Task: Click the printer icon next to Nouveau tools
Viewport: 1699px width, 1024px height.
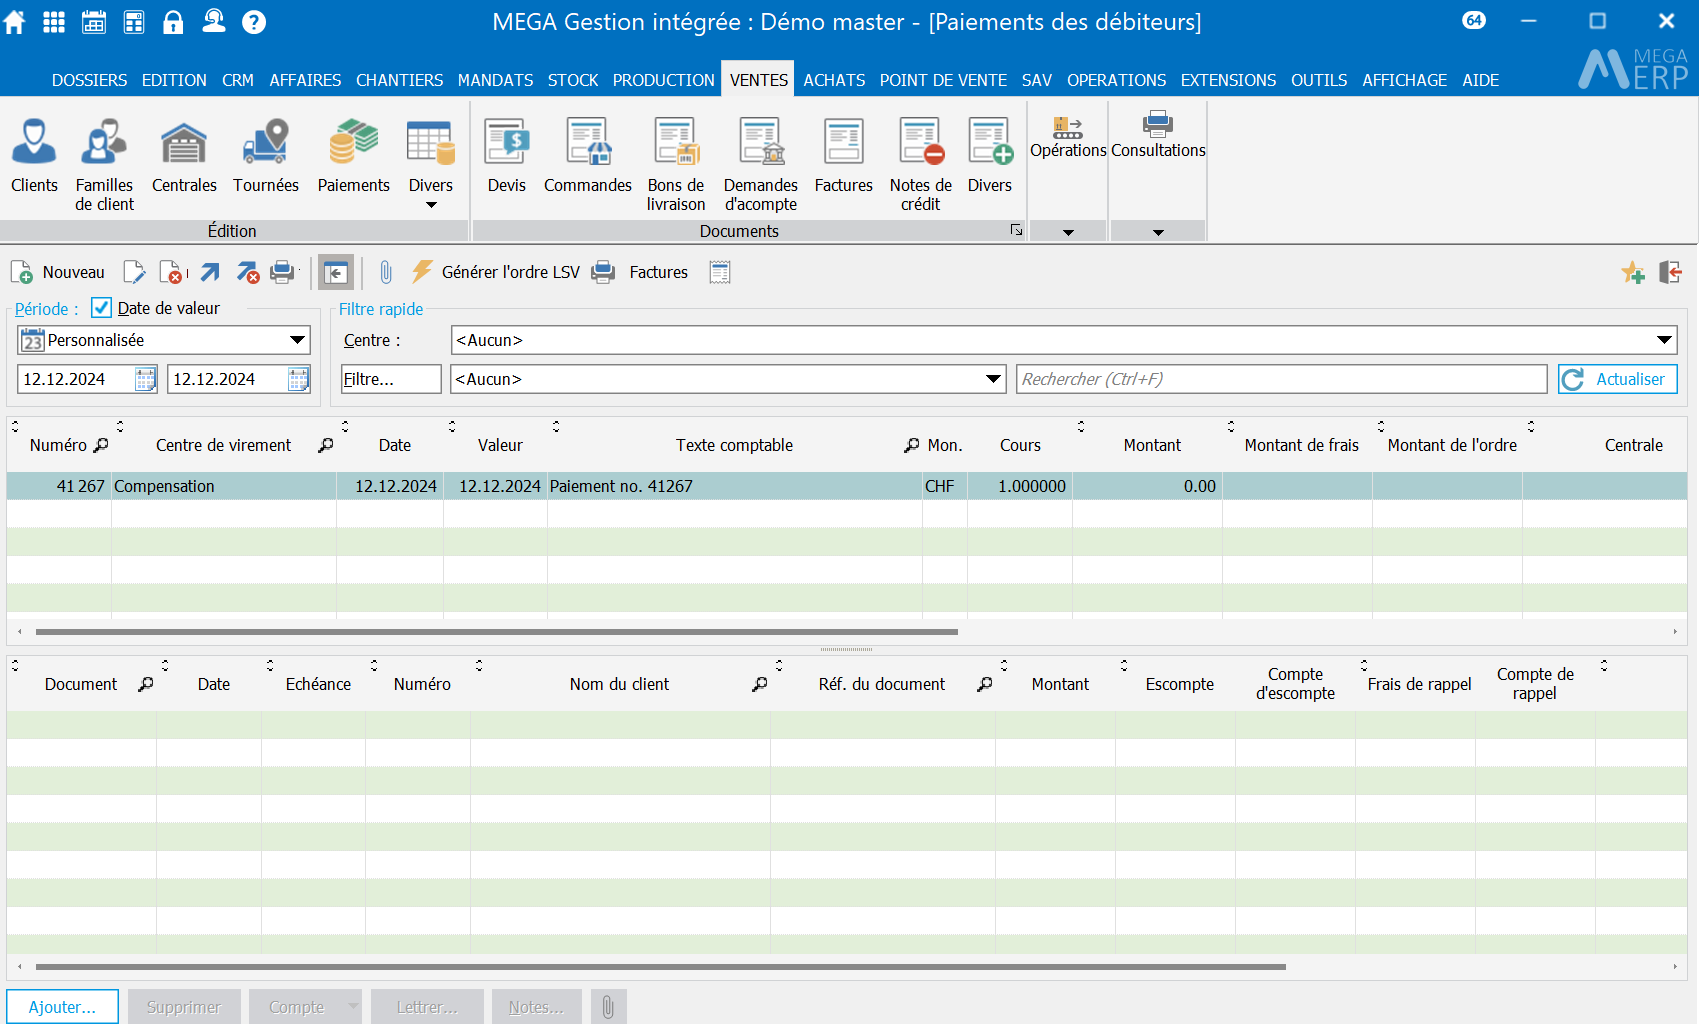Action: tap(283, 272)
